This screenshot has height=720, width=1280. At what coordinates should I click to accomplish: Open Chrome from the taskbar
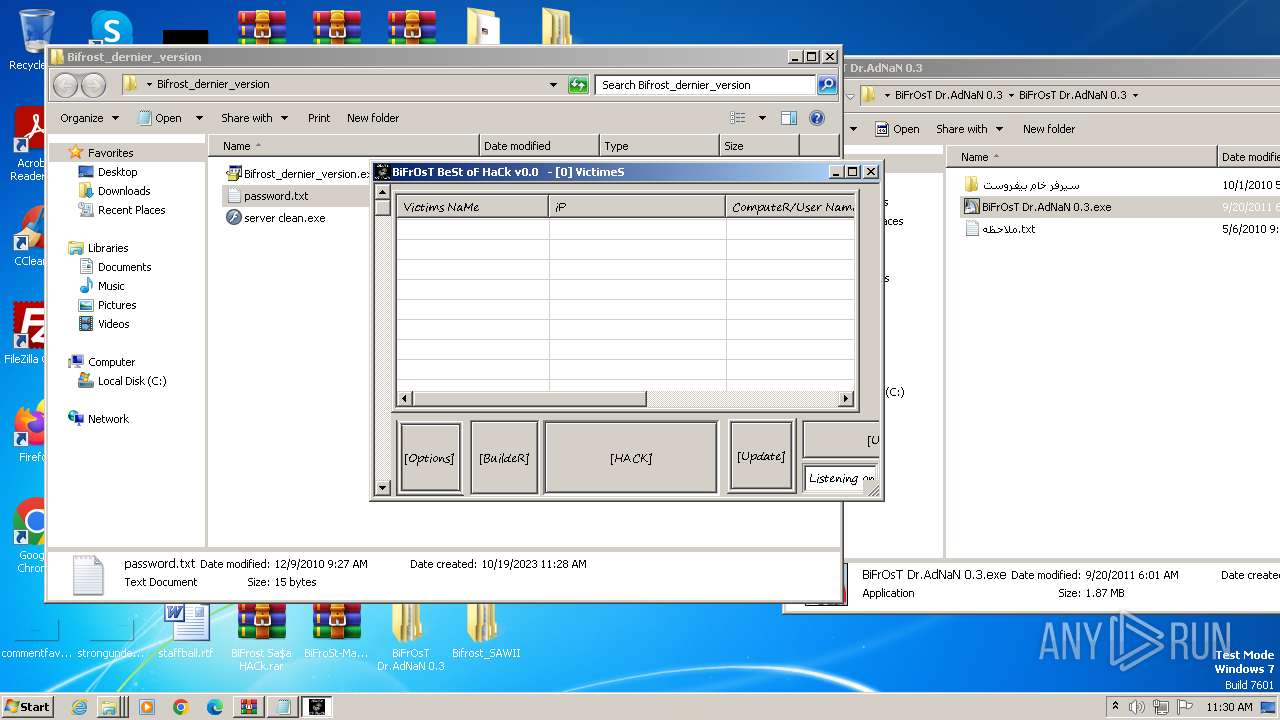180,707
